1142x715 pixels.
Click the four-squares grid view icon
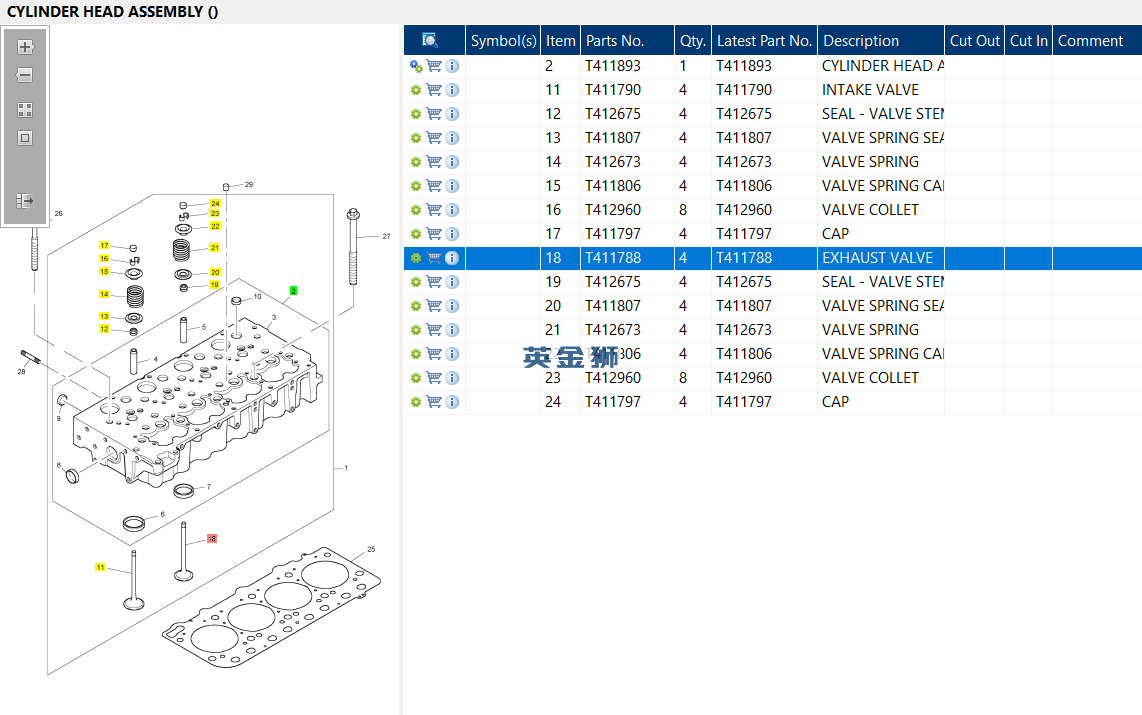click(x=25, y=110)
